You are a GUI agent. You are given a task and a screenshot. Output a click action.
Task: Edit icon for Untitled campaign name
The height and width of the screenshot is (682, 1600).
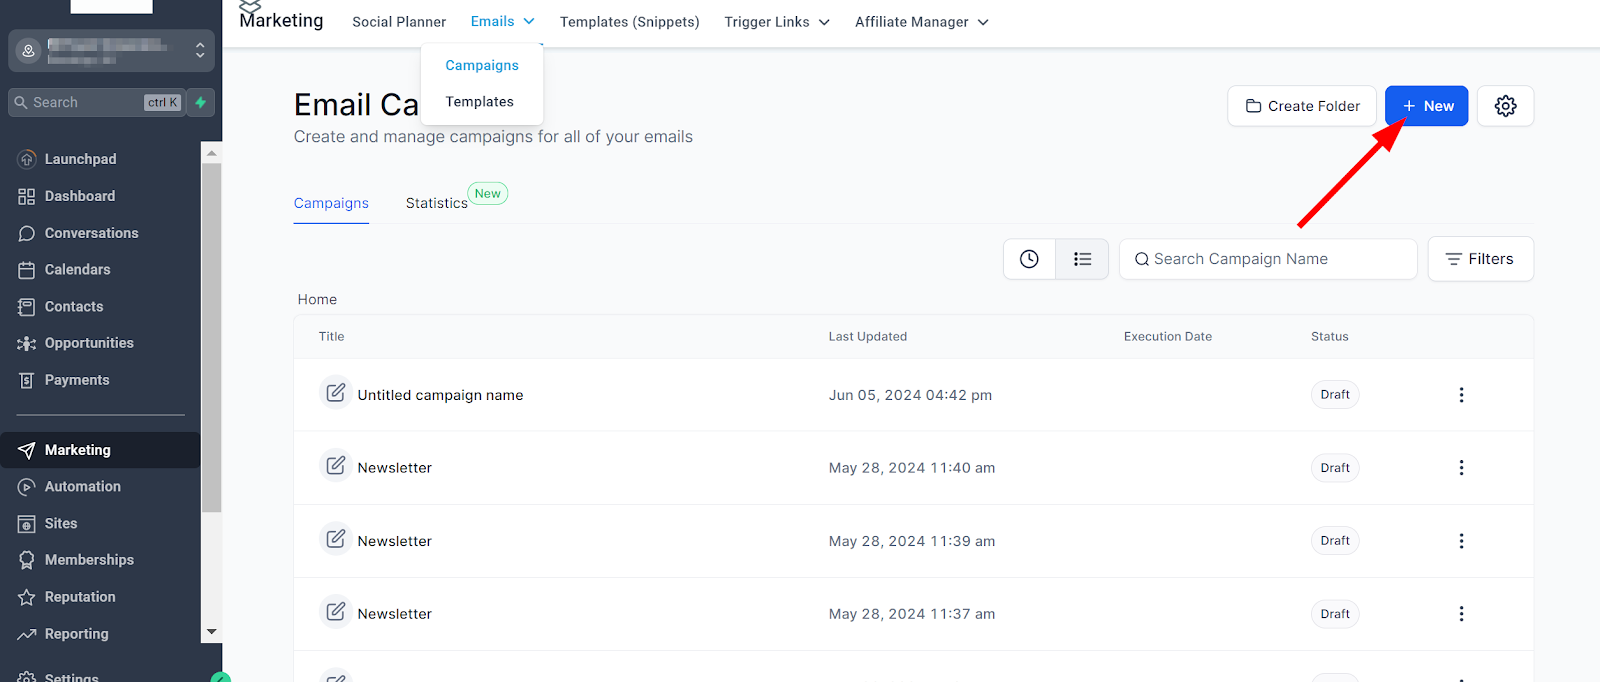pyautogui.click(x=336, y=393)
